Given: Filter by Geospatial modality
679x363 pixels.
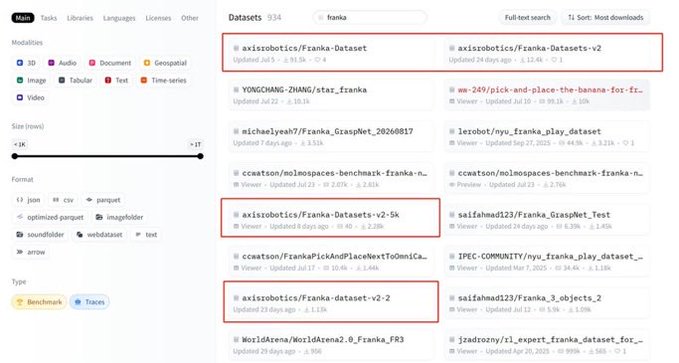Looking at the screenshot, I should point(165,63).
